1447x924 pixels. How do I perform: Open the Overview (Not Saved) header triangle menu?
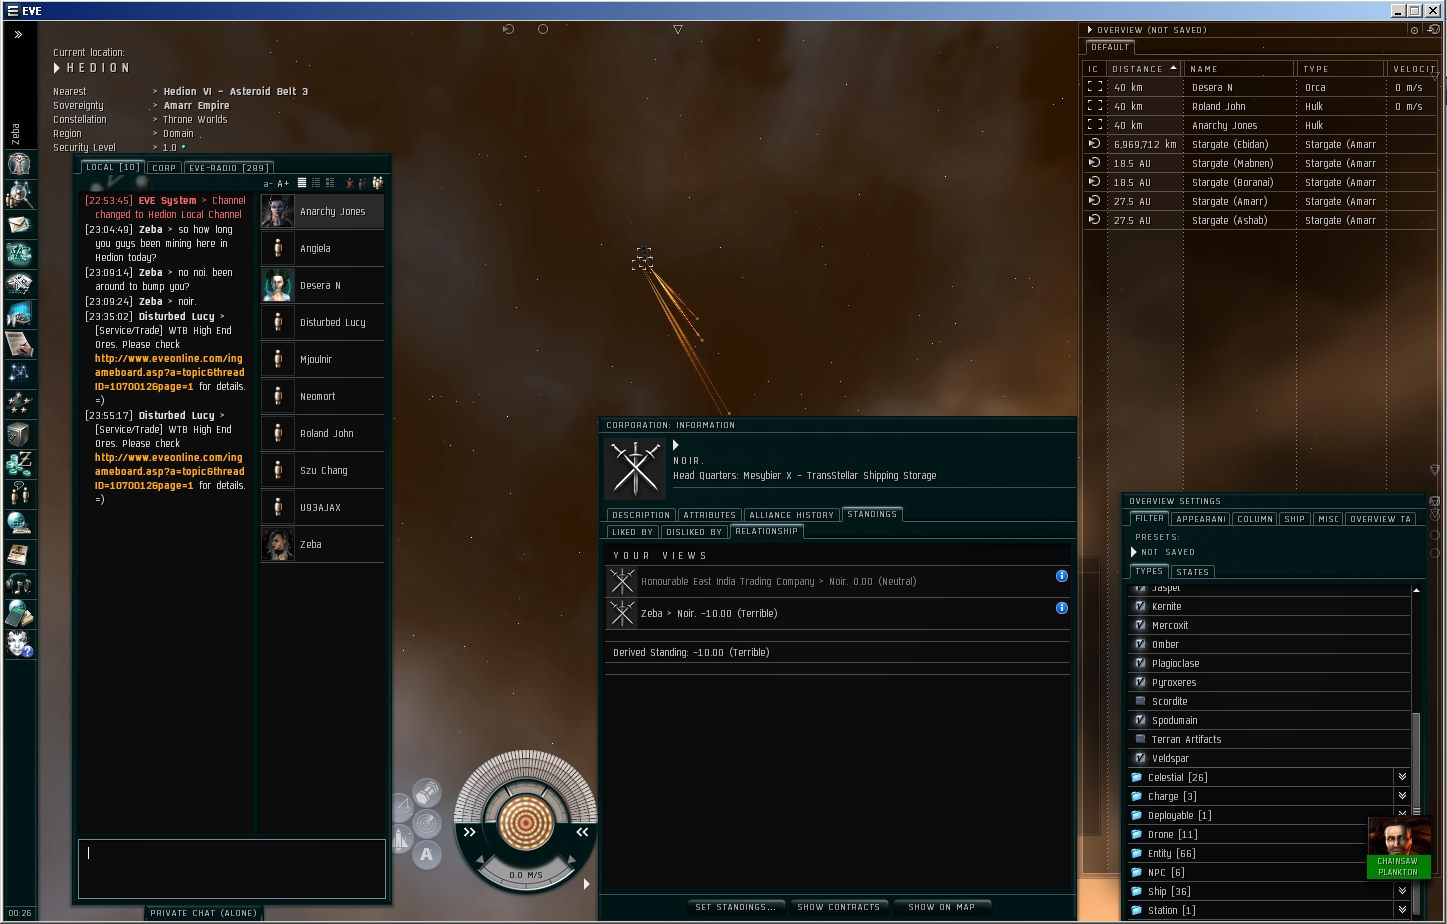click(x=1089, y=30)
